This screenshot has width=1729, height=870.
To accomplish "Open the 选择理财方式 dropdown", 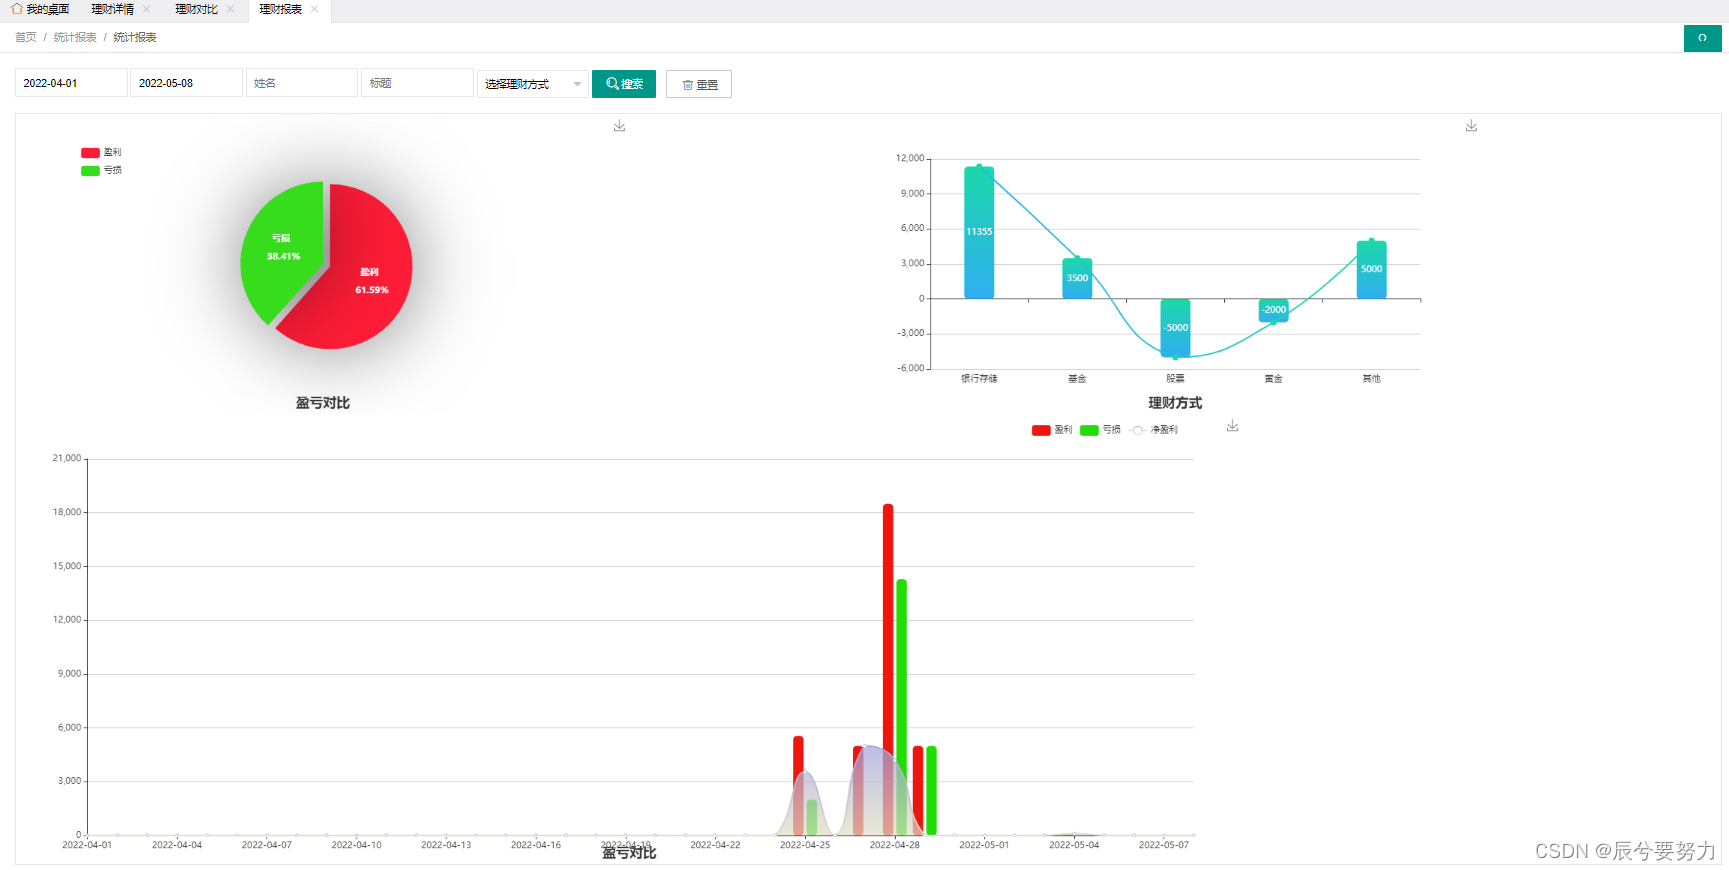I will [x=533, y=84].
